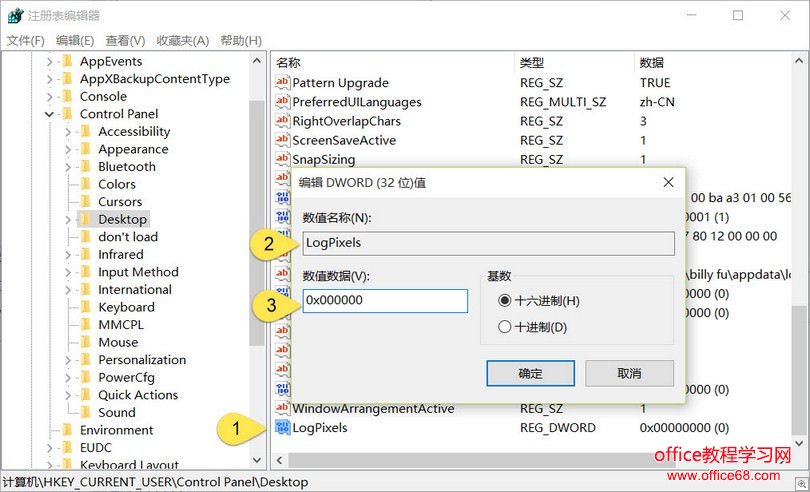The image size is (810, 492).
Task: Expand the Input Method tree node
Action: (x=68, y=273)
